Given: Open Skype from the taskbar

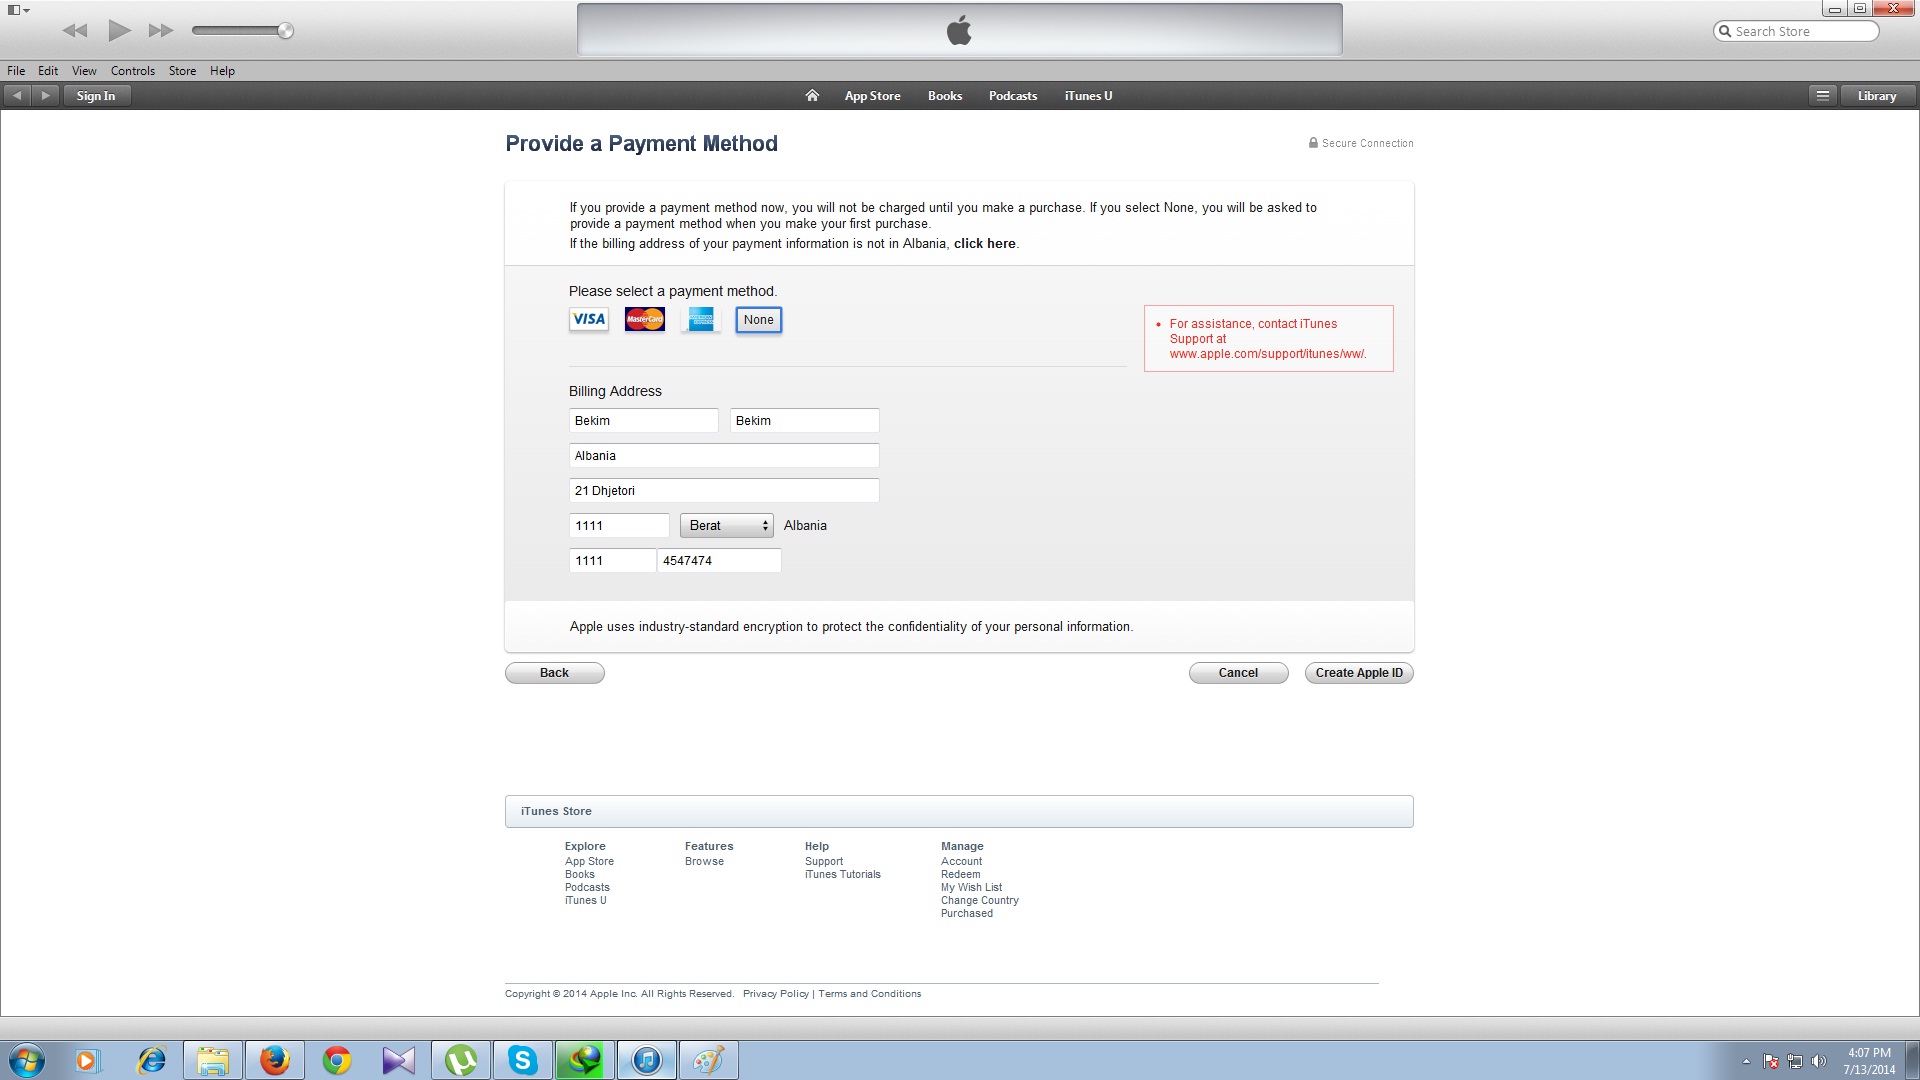Looking at the screenshot, I should coord(522,1060).
